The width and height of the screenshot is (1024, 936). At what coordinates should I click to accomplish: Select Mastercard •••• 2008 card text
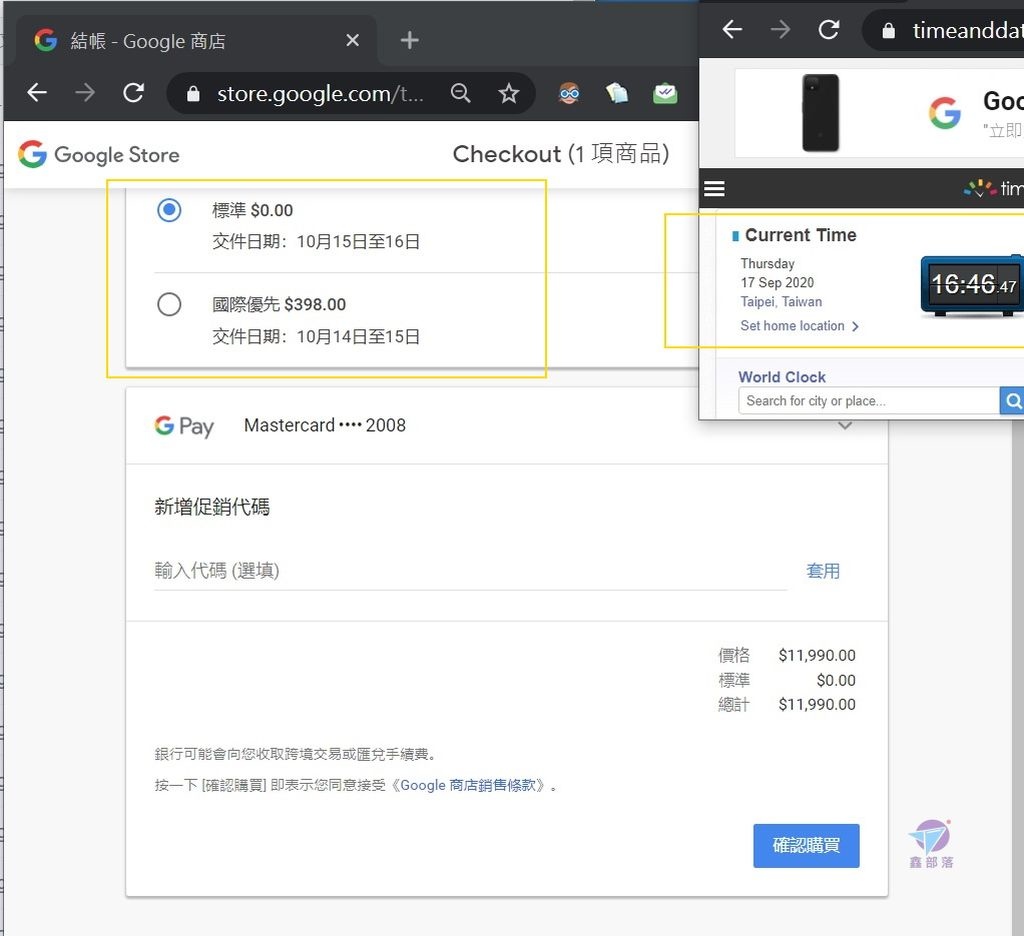pos(325,425)
